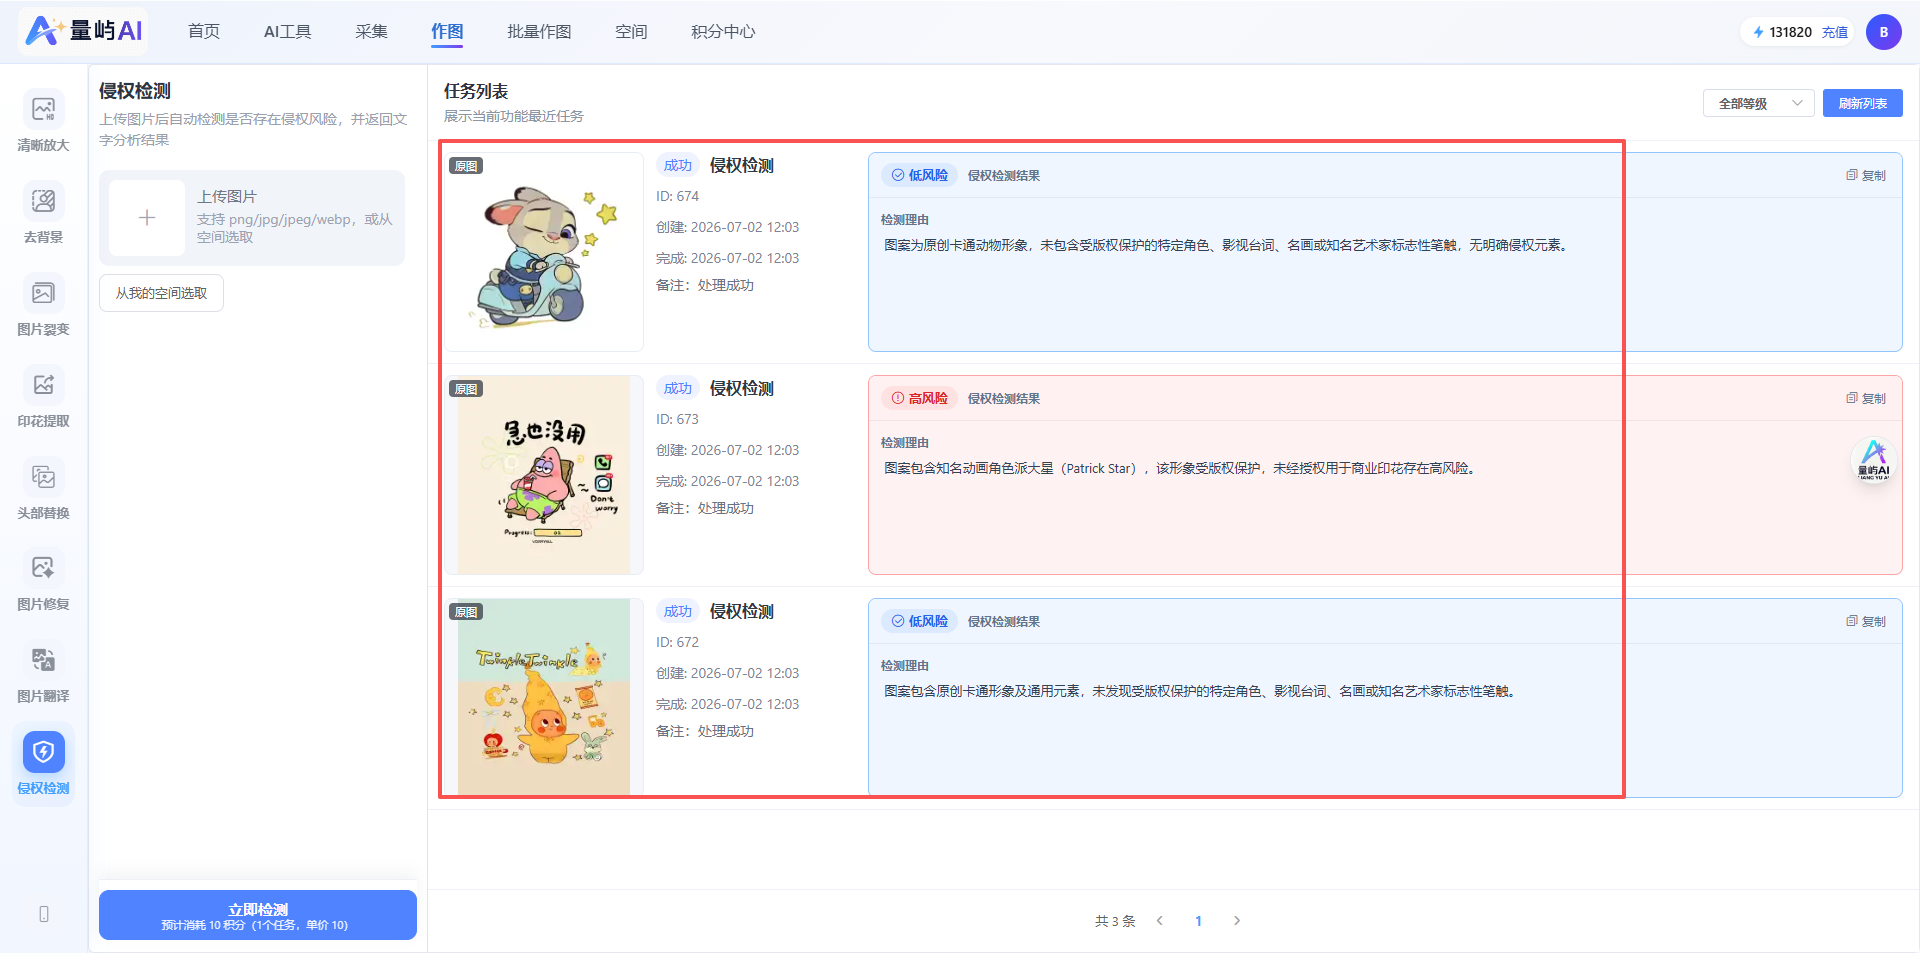Click the text ID: 674
This screenshot has width=1920, height=953.
coord(677,196)
